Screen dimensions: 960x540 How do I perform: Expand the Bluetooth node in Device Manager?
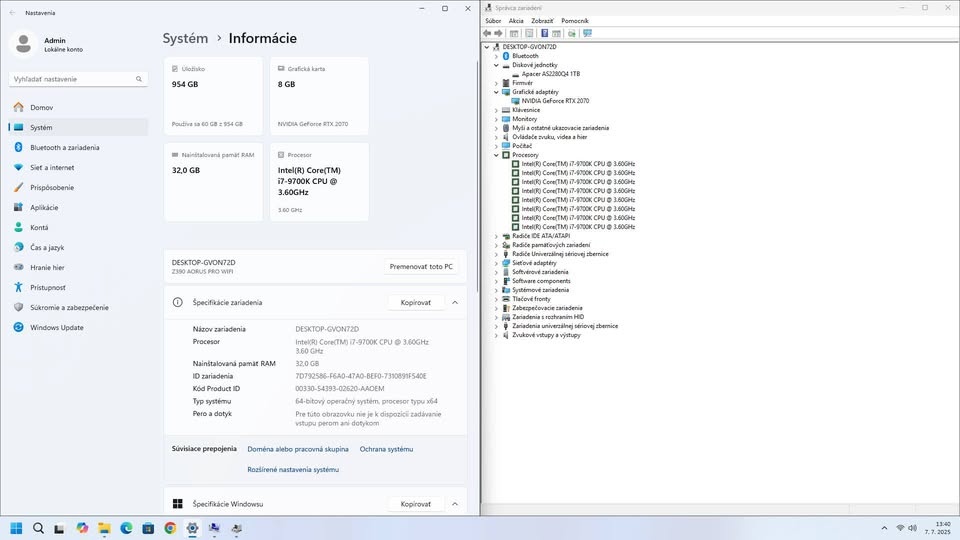[496, 56]
